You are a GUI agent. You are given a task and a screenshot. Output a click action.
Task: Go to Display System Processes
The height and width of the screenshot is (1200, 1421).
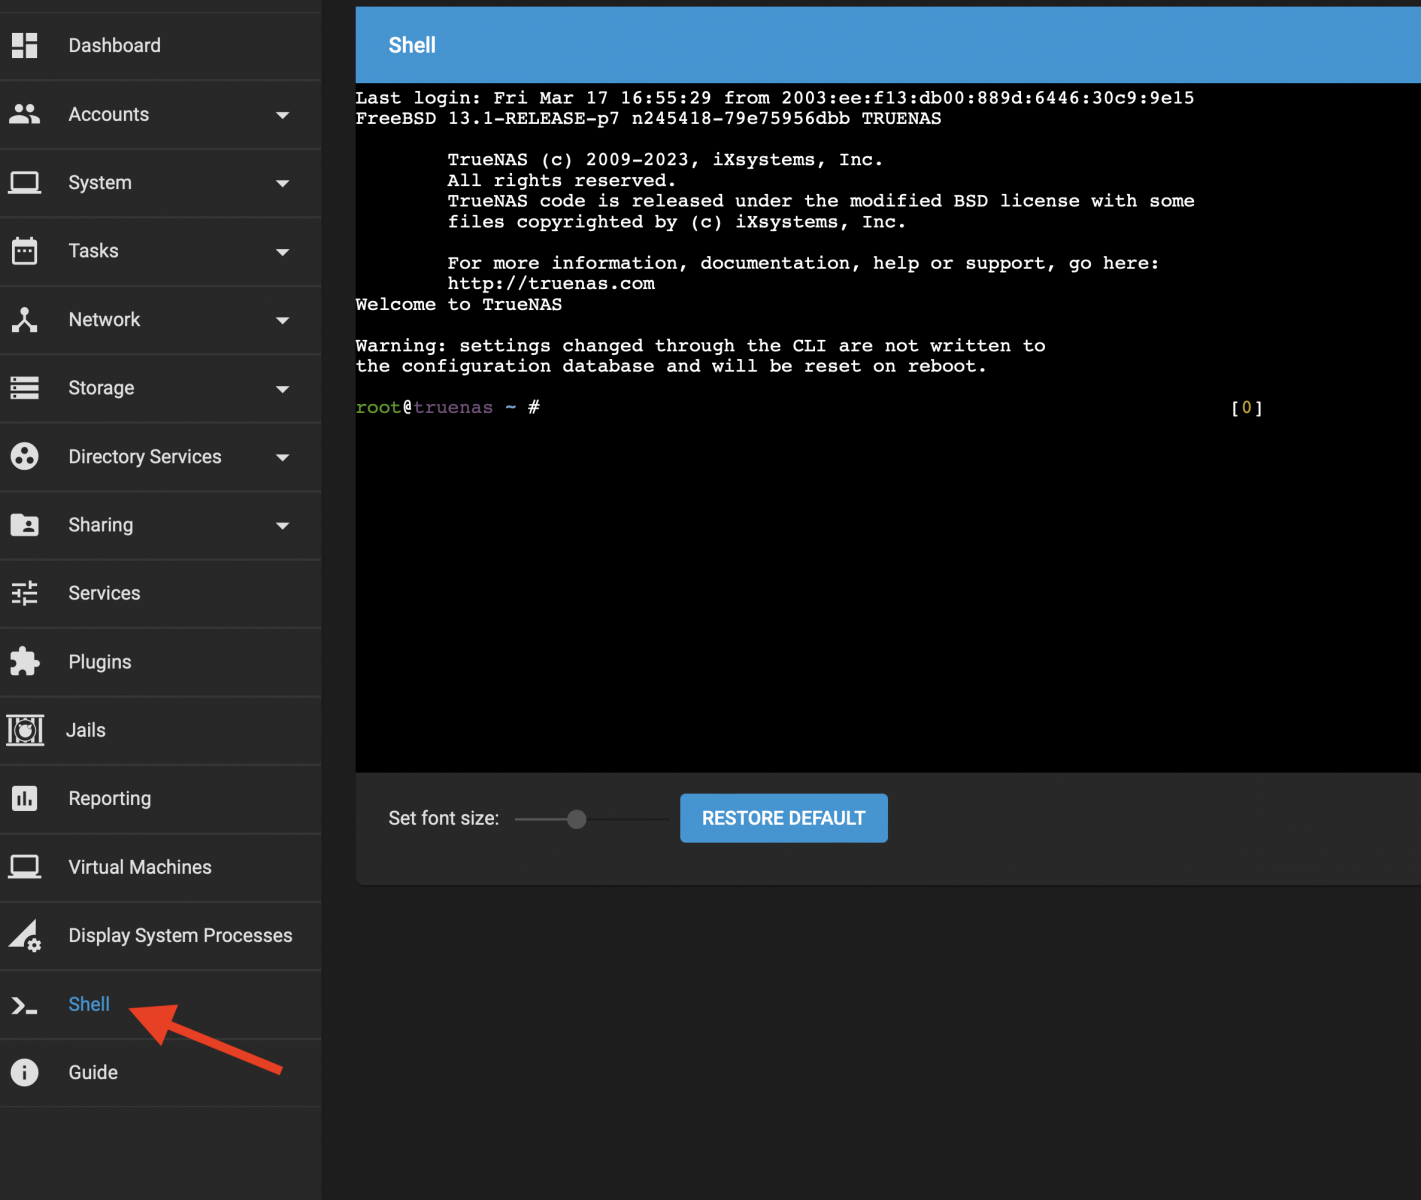(180, 935)
